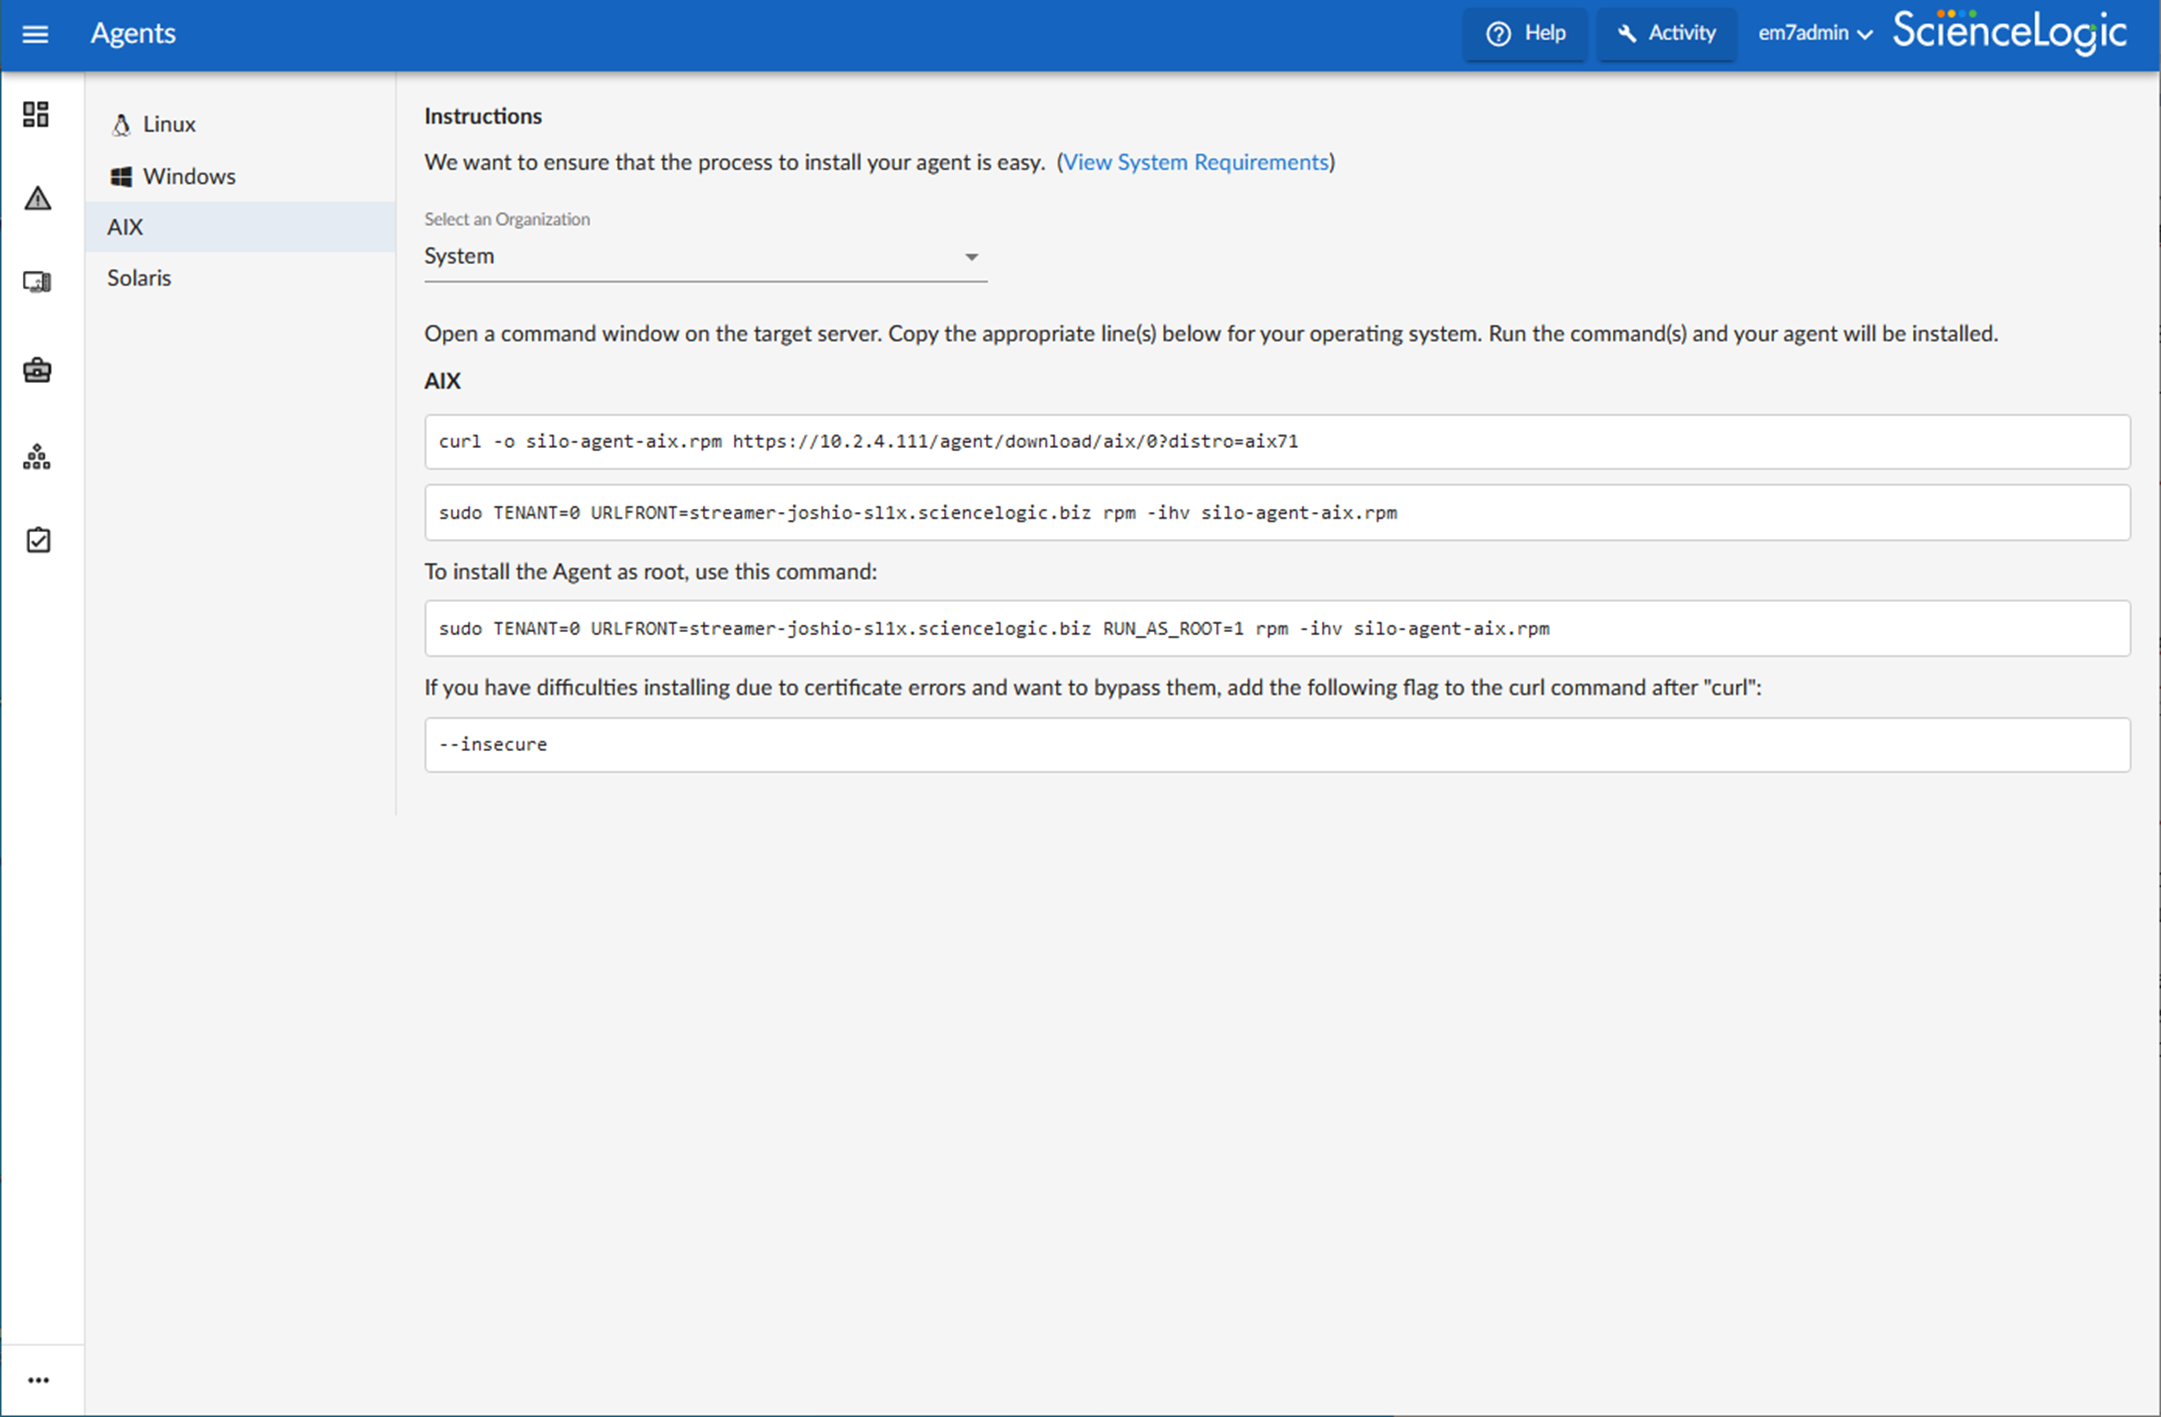Expand the em7admin user dropdown
This screenshot has height=1417, width=2161.
(x=1814, y=34)
